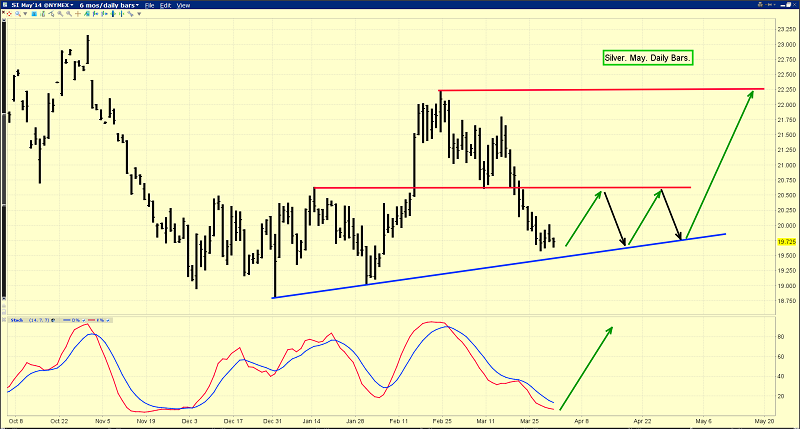Click the crosshair plus icon in chart toolbar
The image size is (800, 429).
78,14
